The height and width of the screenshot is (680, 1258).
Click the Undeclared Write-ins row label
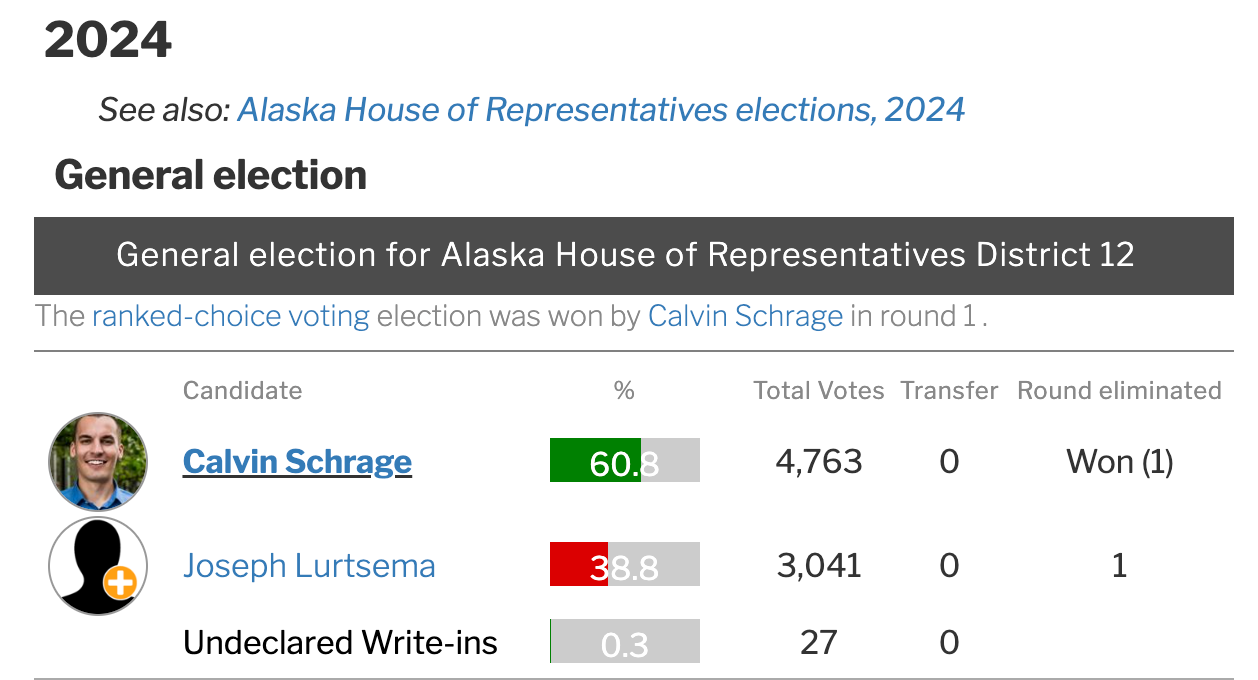pos(340,642)
